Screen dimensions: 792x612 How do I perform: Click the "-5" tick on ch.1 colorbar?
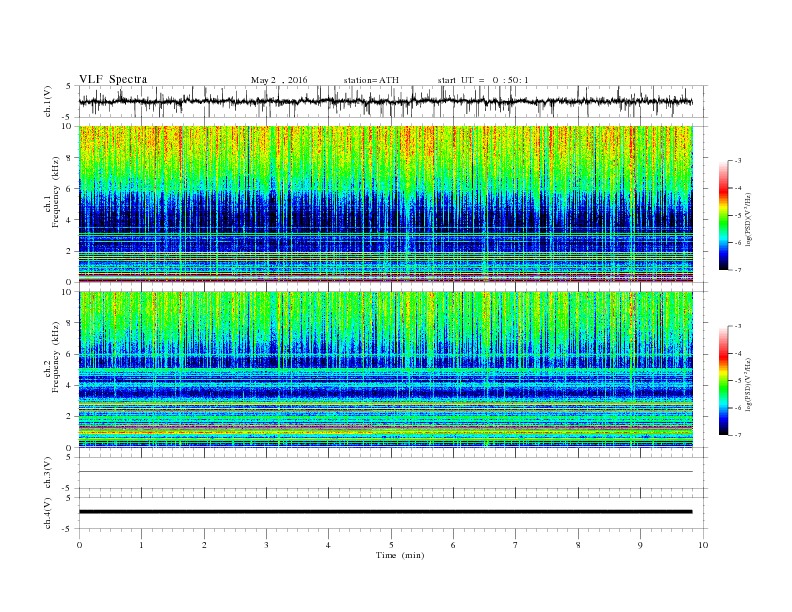click(738, 216)
